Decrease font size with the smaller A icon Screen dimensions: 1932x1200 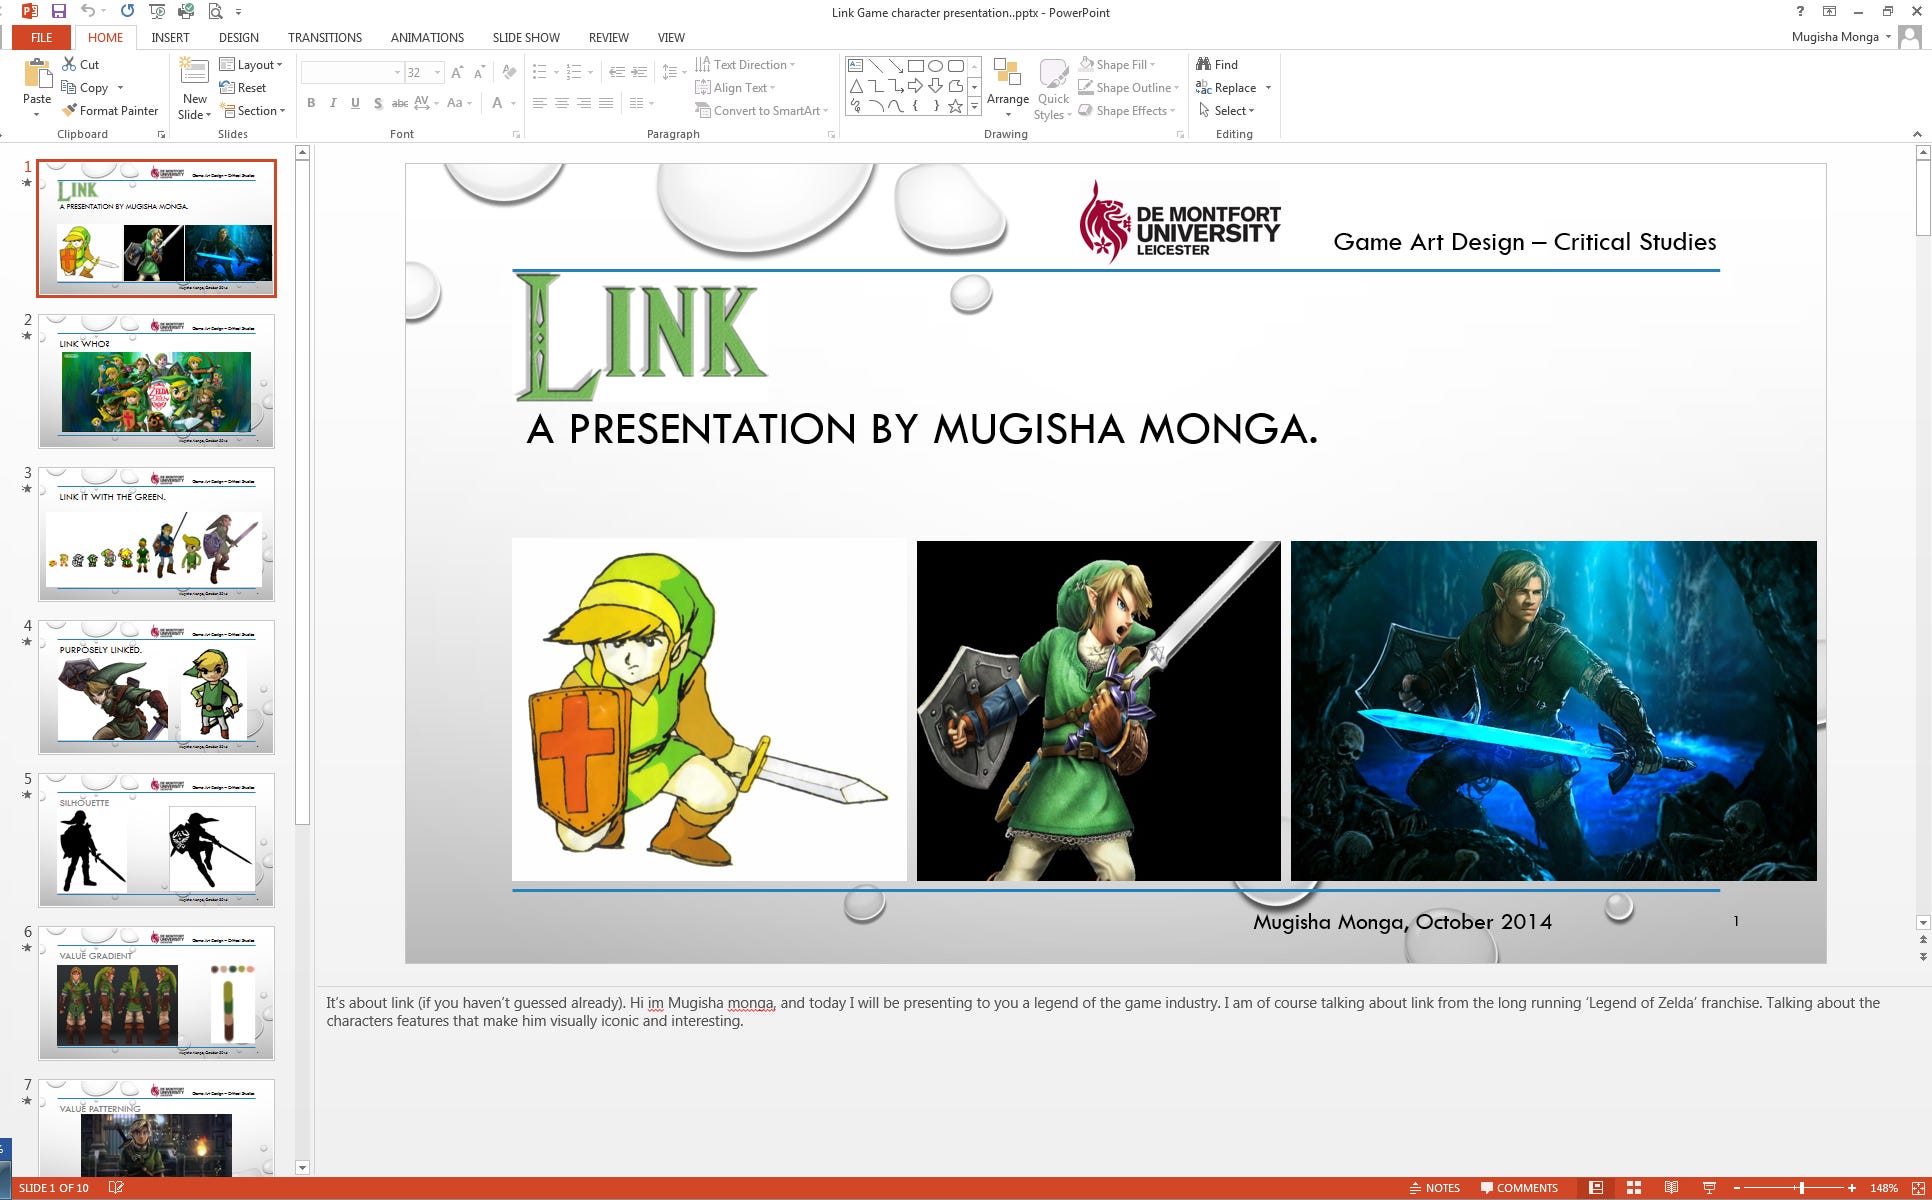pos(479,72)
